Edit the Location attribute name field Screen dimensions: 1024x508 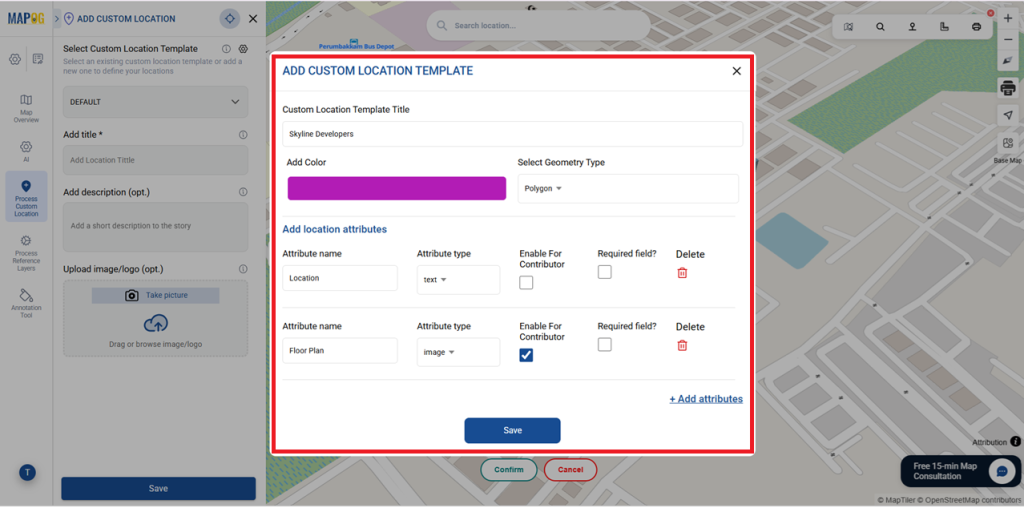pyautogui.click(x=340, y=278)
